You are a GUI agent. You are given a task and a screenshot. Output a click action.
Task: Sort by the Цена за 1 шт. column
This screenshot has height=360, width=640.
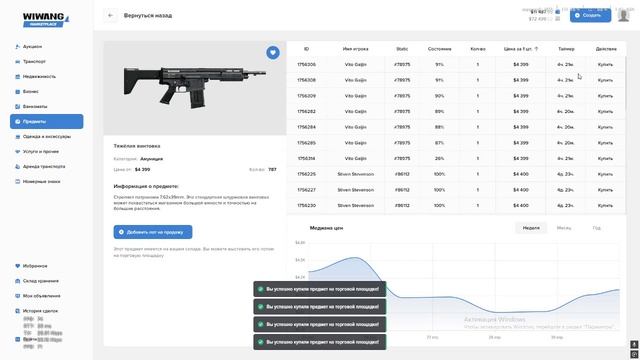[520, 49]
